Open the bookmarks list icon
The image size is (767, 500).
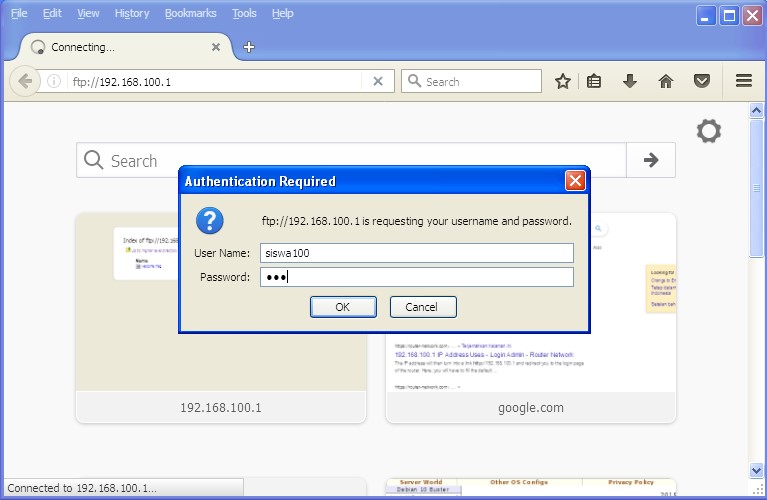tap(594, 82)
